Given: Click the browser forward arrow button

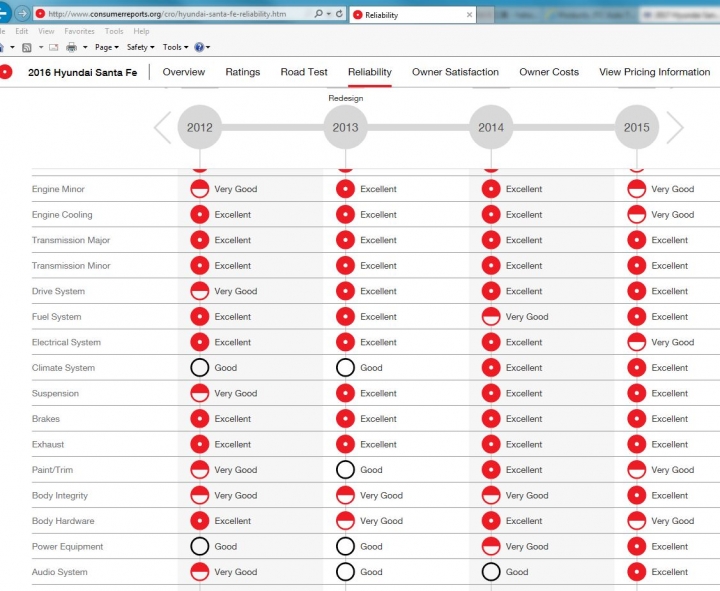Looking at the screenshot, I should (x=22, y=13).
